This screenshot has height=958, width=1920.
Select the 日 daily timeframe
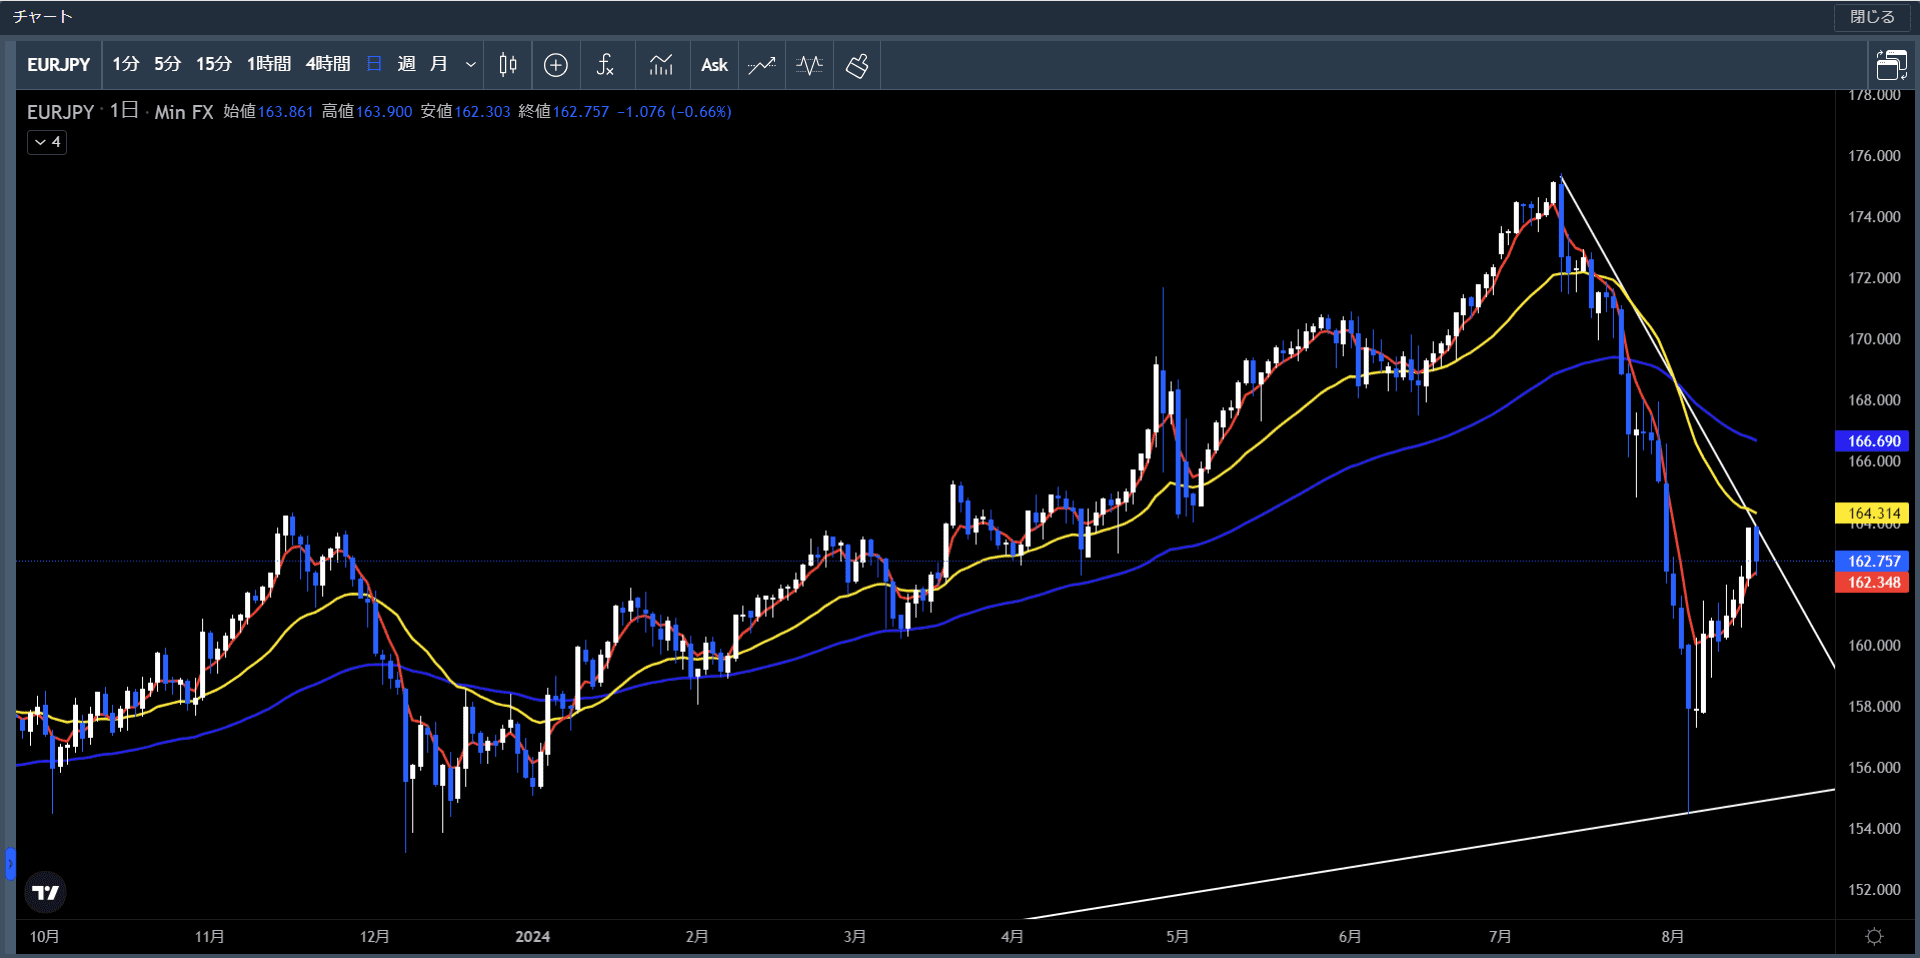click(375, 65)
